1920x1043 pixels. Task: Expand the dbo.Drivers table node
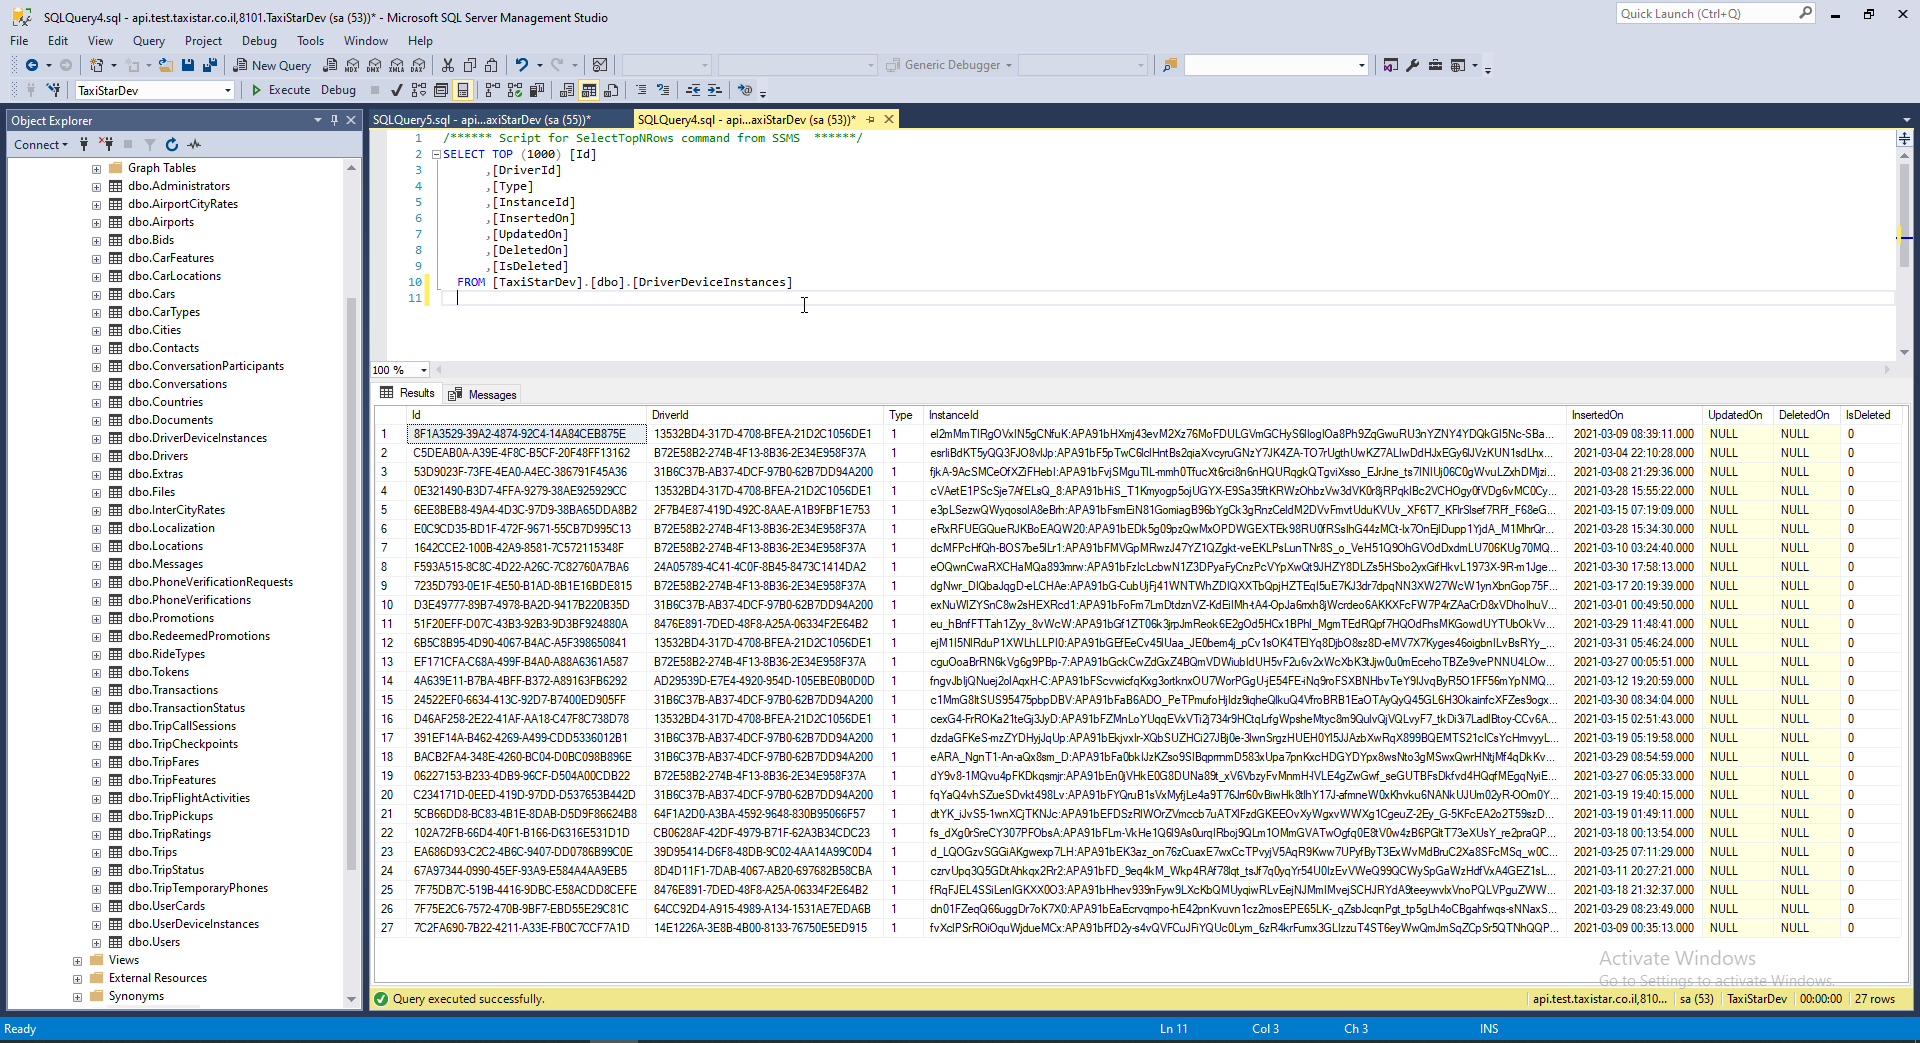click(96, 457)
